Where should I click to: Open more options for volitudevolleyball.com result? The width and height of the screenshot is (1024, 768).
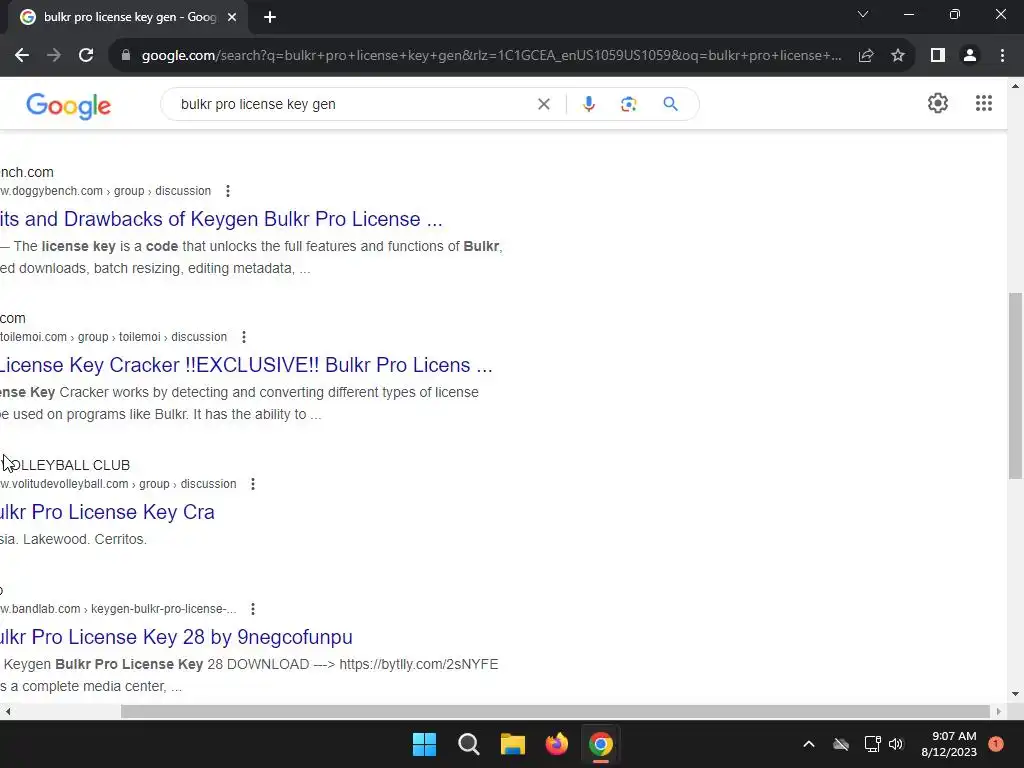click(253, 484)
